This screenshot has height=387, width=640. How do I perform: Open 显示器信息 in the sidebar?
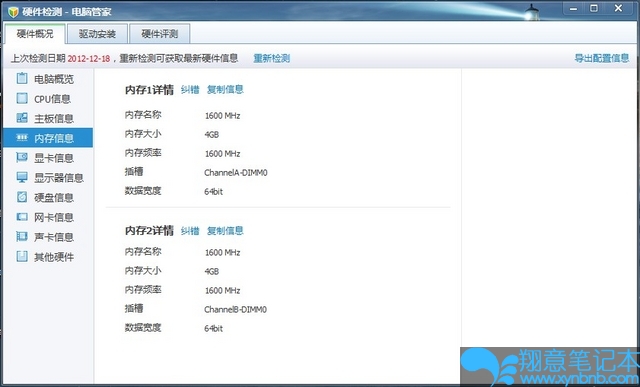pyautogui.click(x=48, y=178)
